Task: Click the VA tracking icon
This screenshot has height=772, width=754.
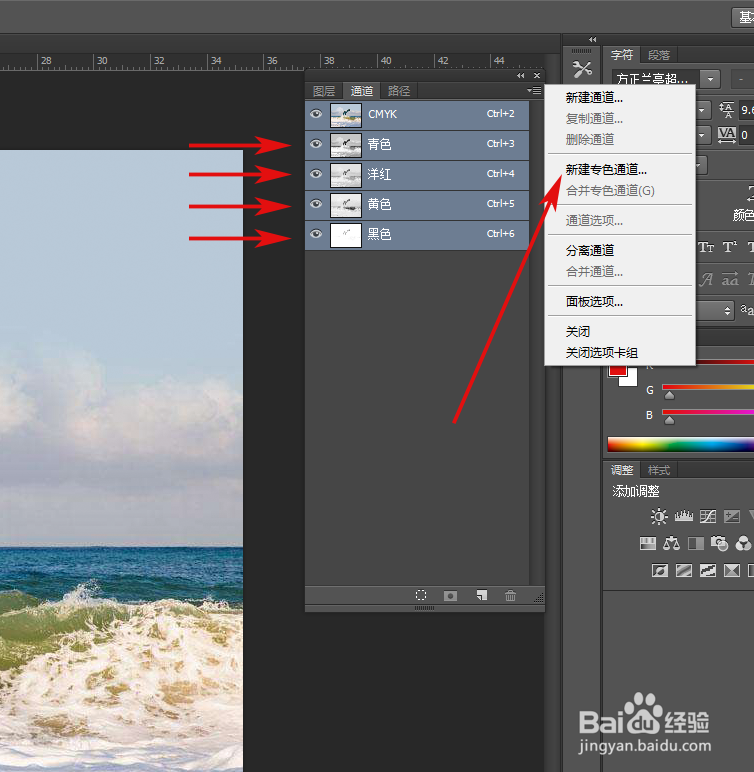Action: [x=726, y=134]
